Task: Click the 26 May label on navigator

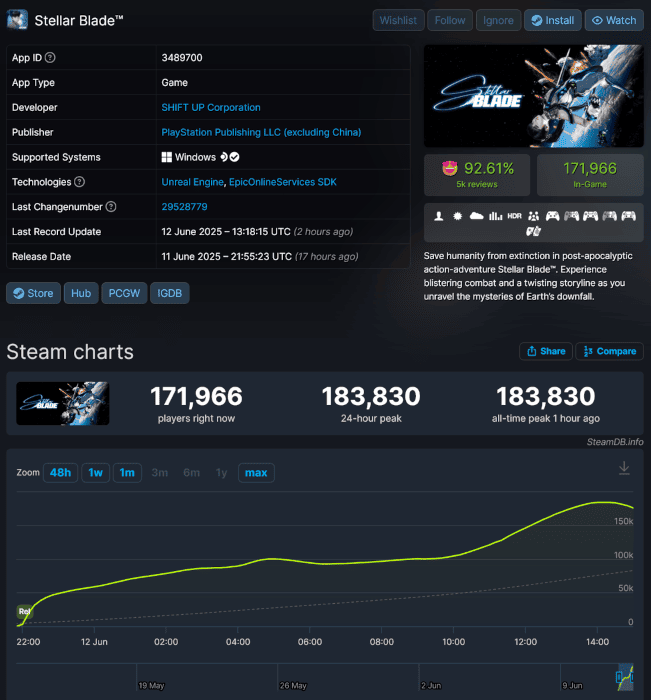Action: 293,686
